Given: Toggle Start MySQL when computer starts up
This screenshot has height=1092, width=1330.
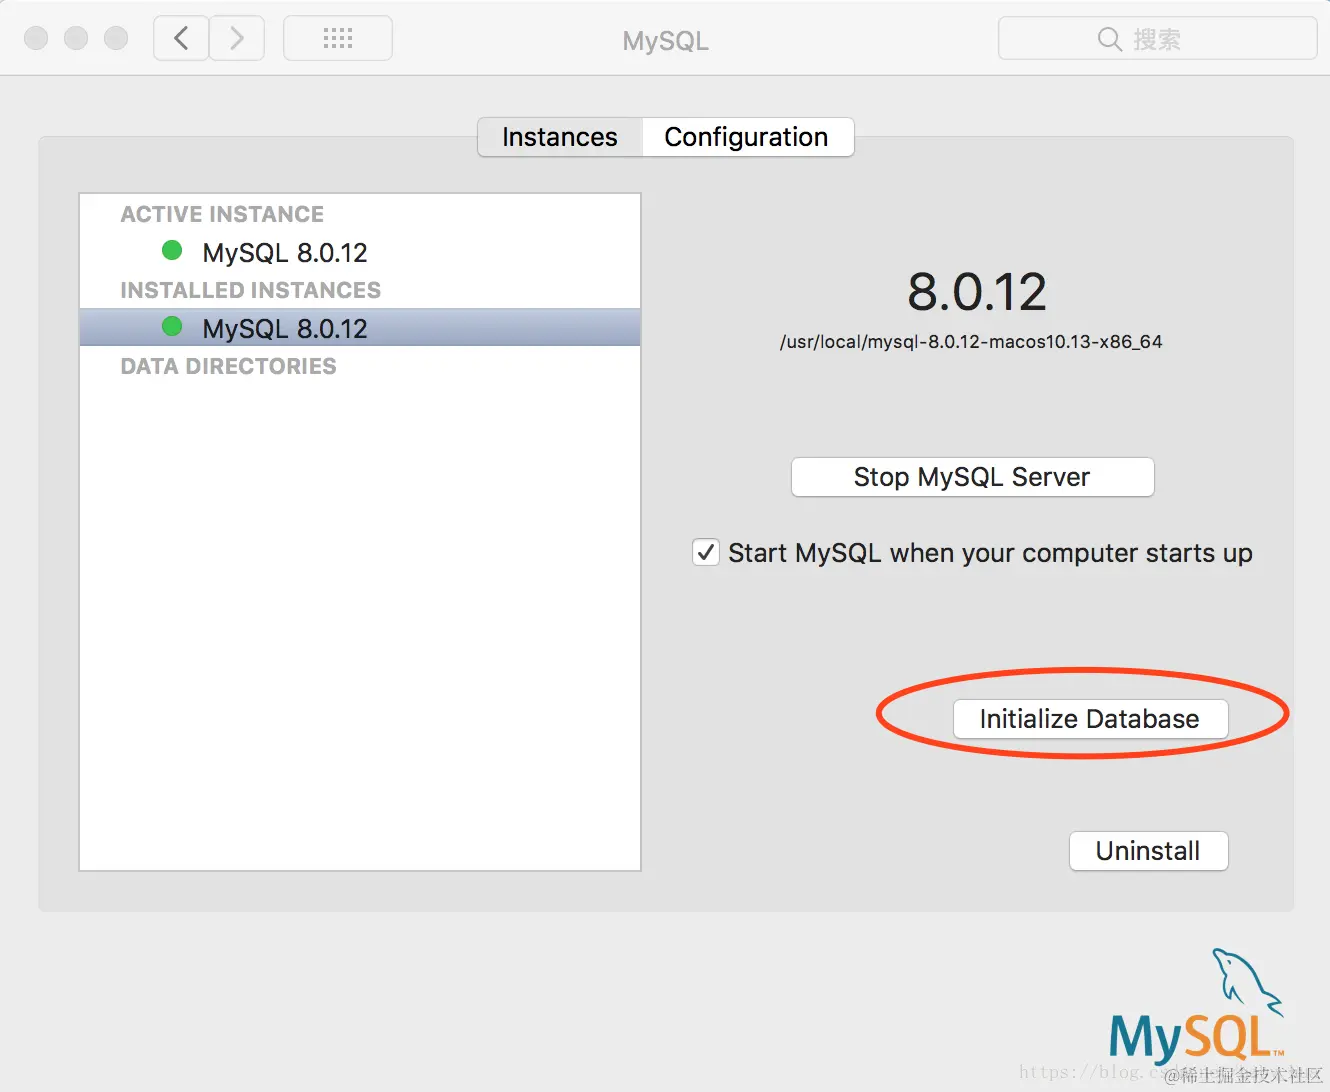Looking at the screenshot, I should (x=706, y=552).
